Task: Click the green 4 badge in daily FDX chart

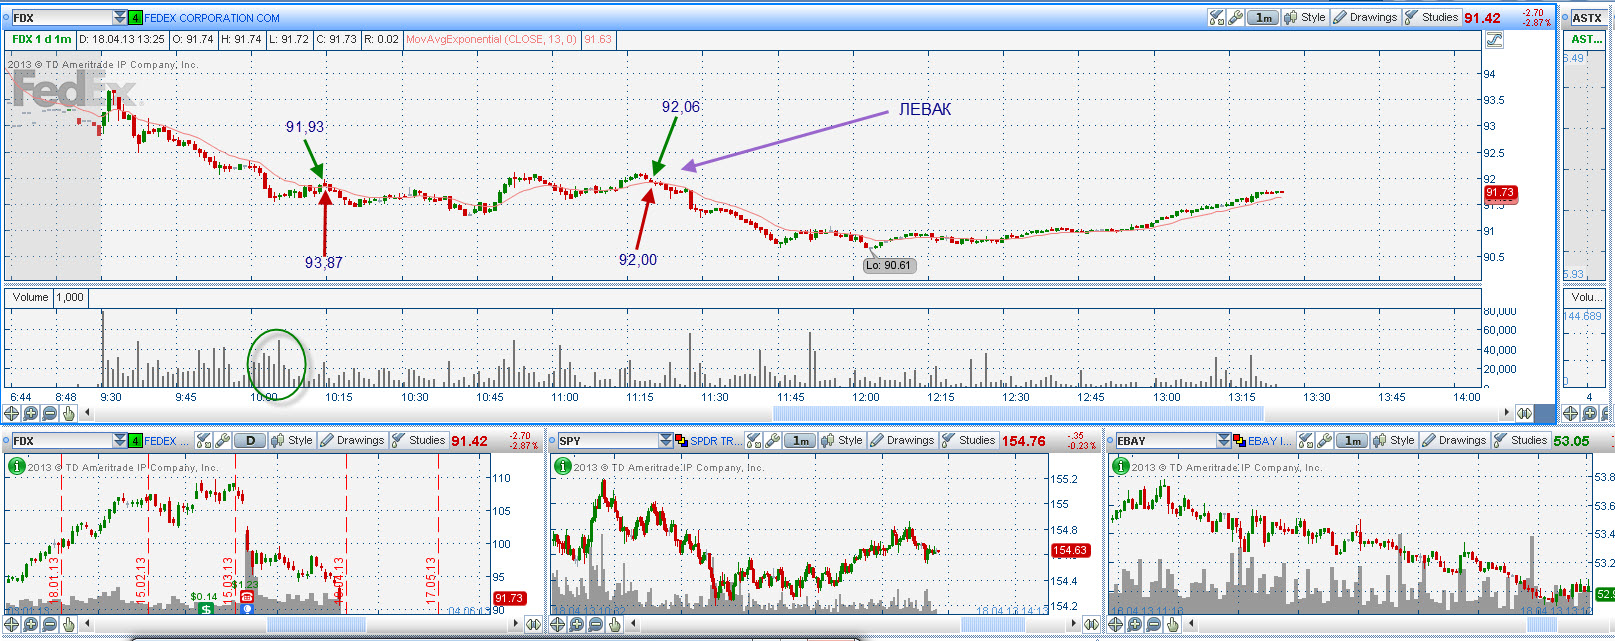Action: click(x=135, y=441)
